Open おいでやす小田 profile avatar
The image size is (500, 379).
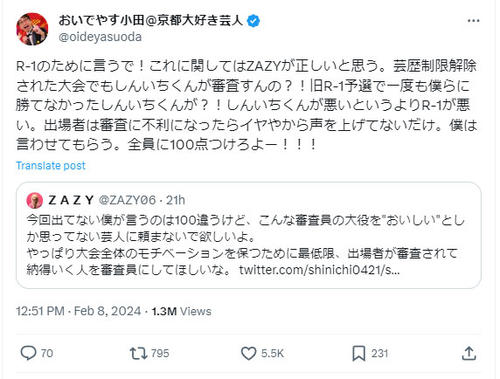(x=32, y=29)
